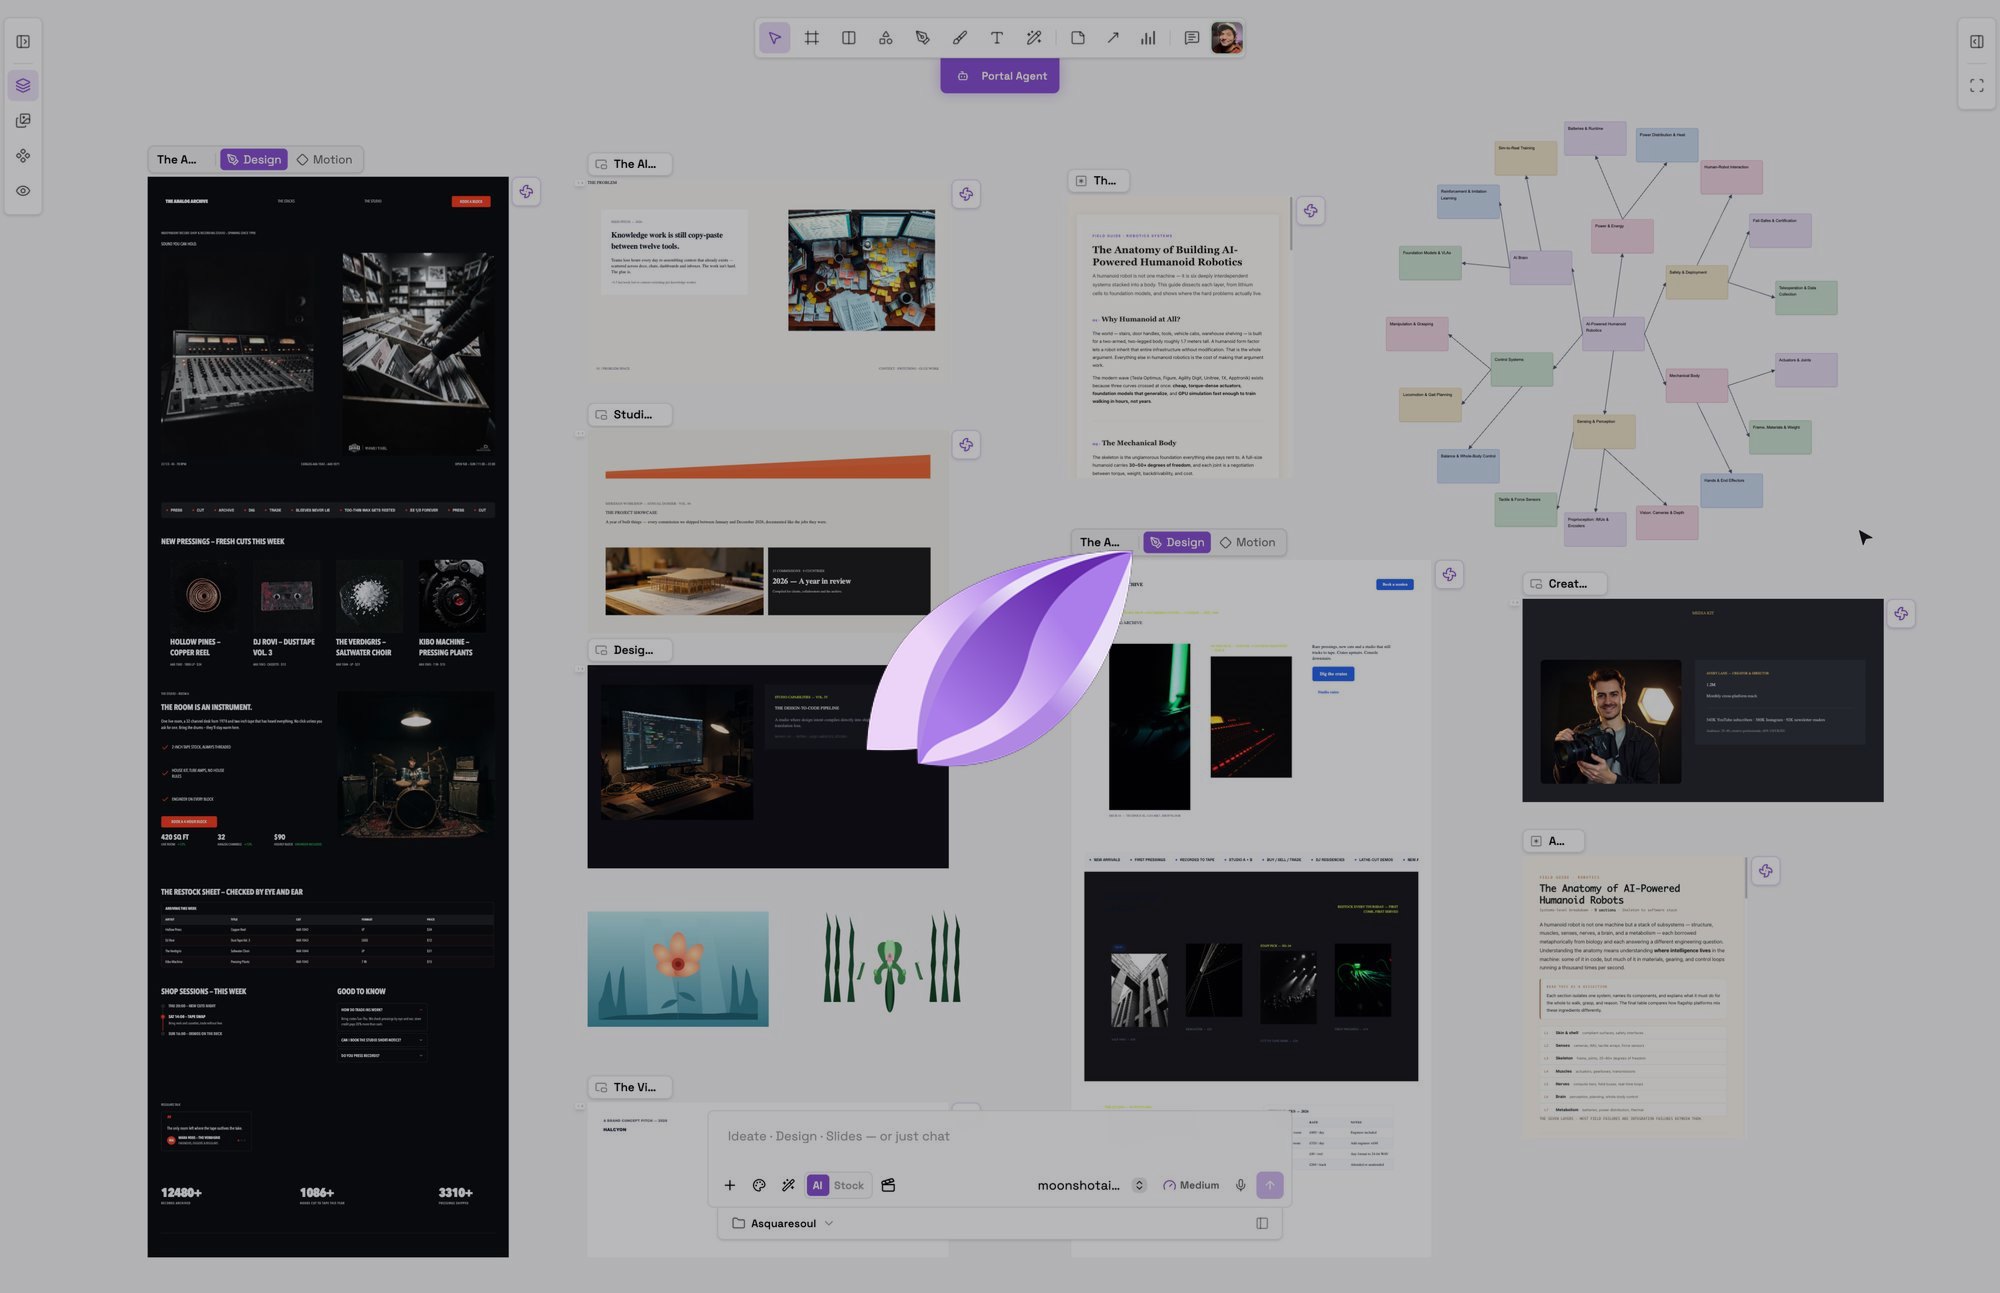Select the cursor/move tool in top toolbar
This screenshot has height=1293, width=2000.
pos(774,38)
